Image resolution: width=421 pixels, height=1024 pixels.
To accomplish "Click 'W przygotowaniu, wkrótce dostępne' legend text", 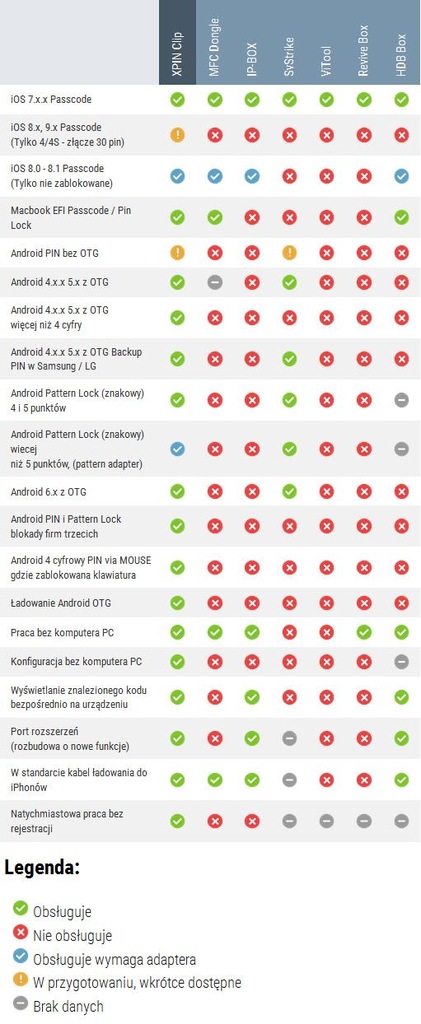I will (137, 982).
